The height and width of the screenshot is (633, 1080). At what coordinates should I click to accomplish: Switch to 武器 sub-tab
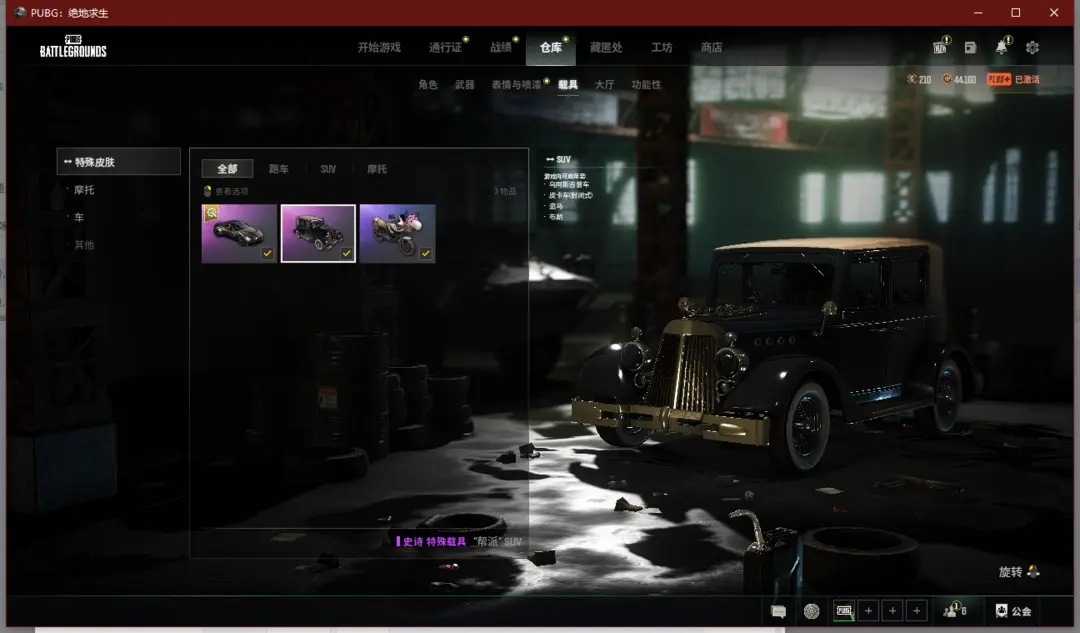(464, 84)
